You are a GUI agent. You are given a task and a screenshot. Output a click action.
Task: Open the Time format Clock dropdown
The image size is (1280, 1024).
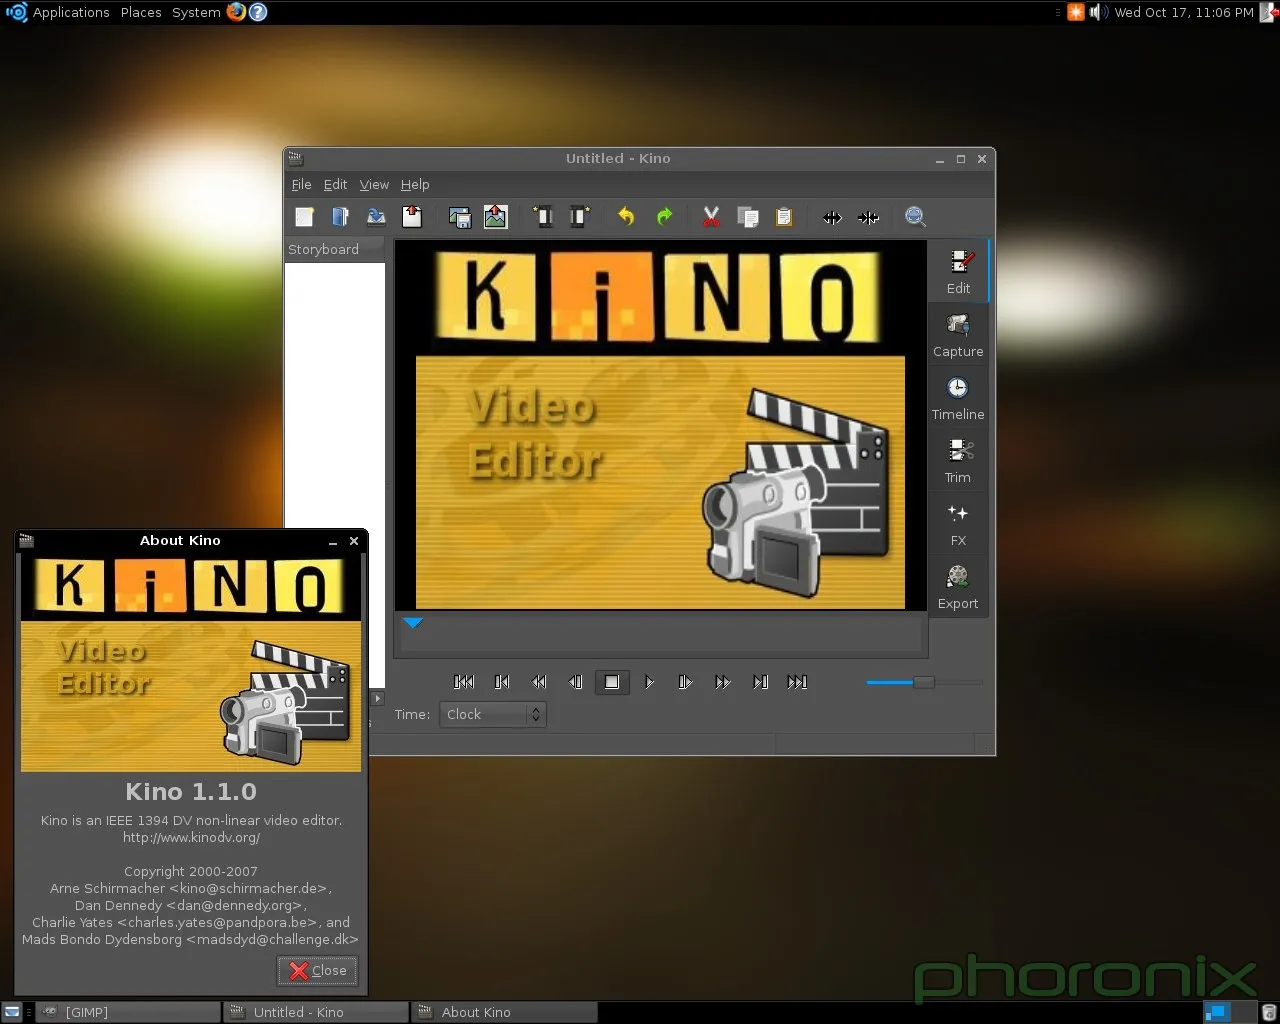click(493, 714)
